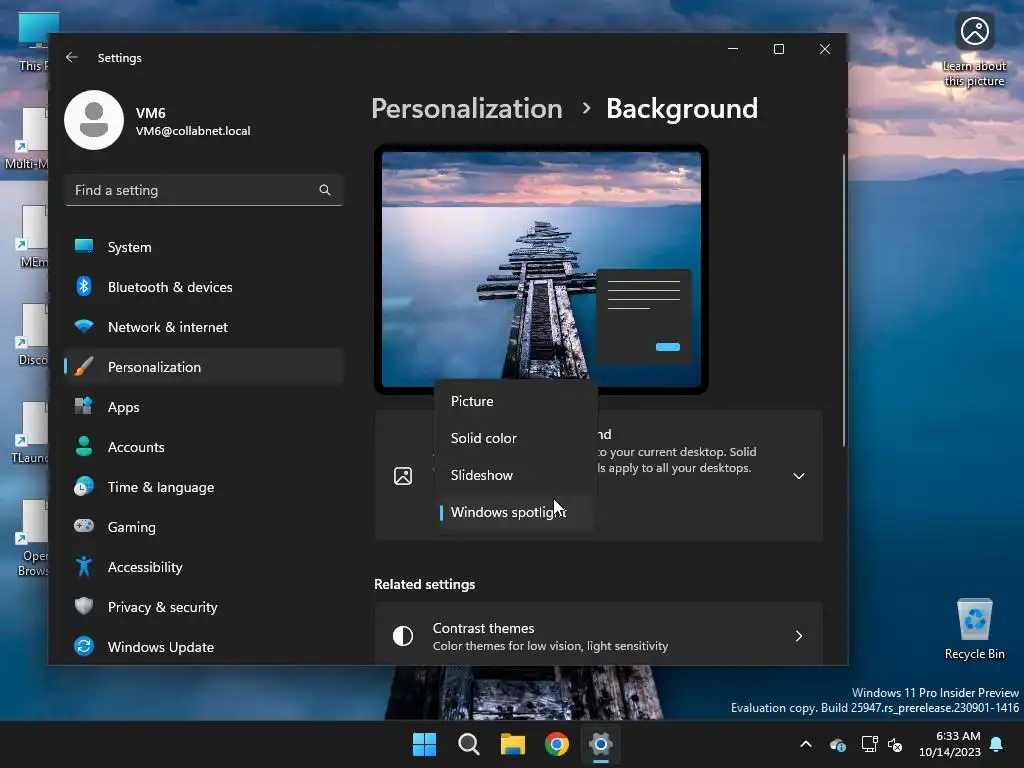Focus the Find a setting search box
This screenshot has height=768, width=1024.
point(204,190)
